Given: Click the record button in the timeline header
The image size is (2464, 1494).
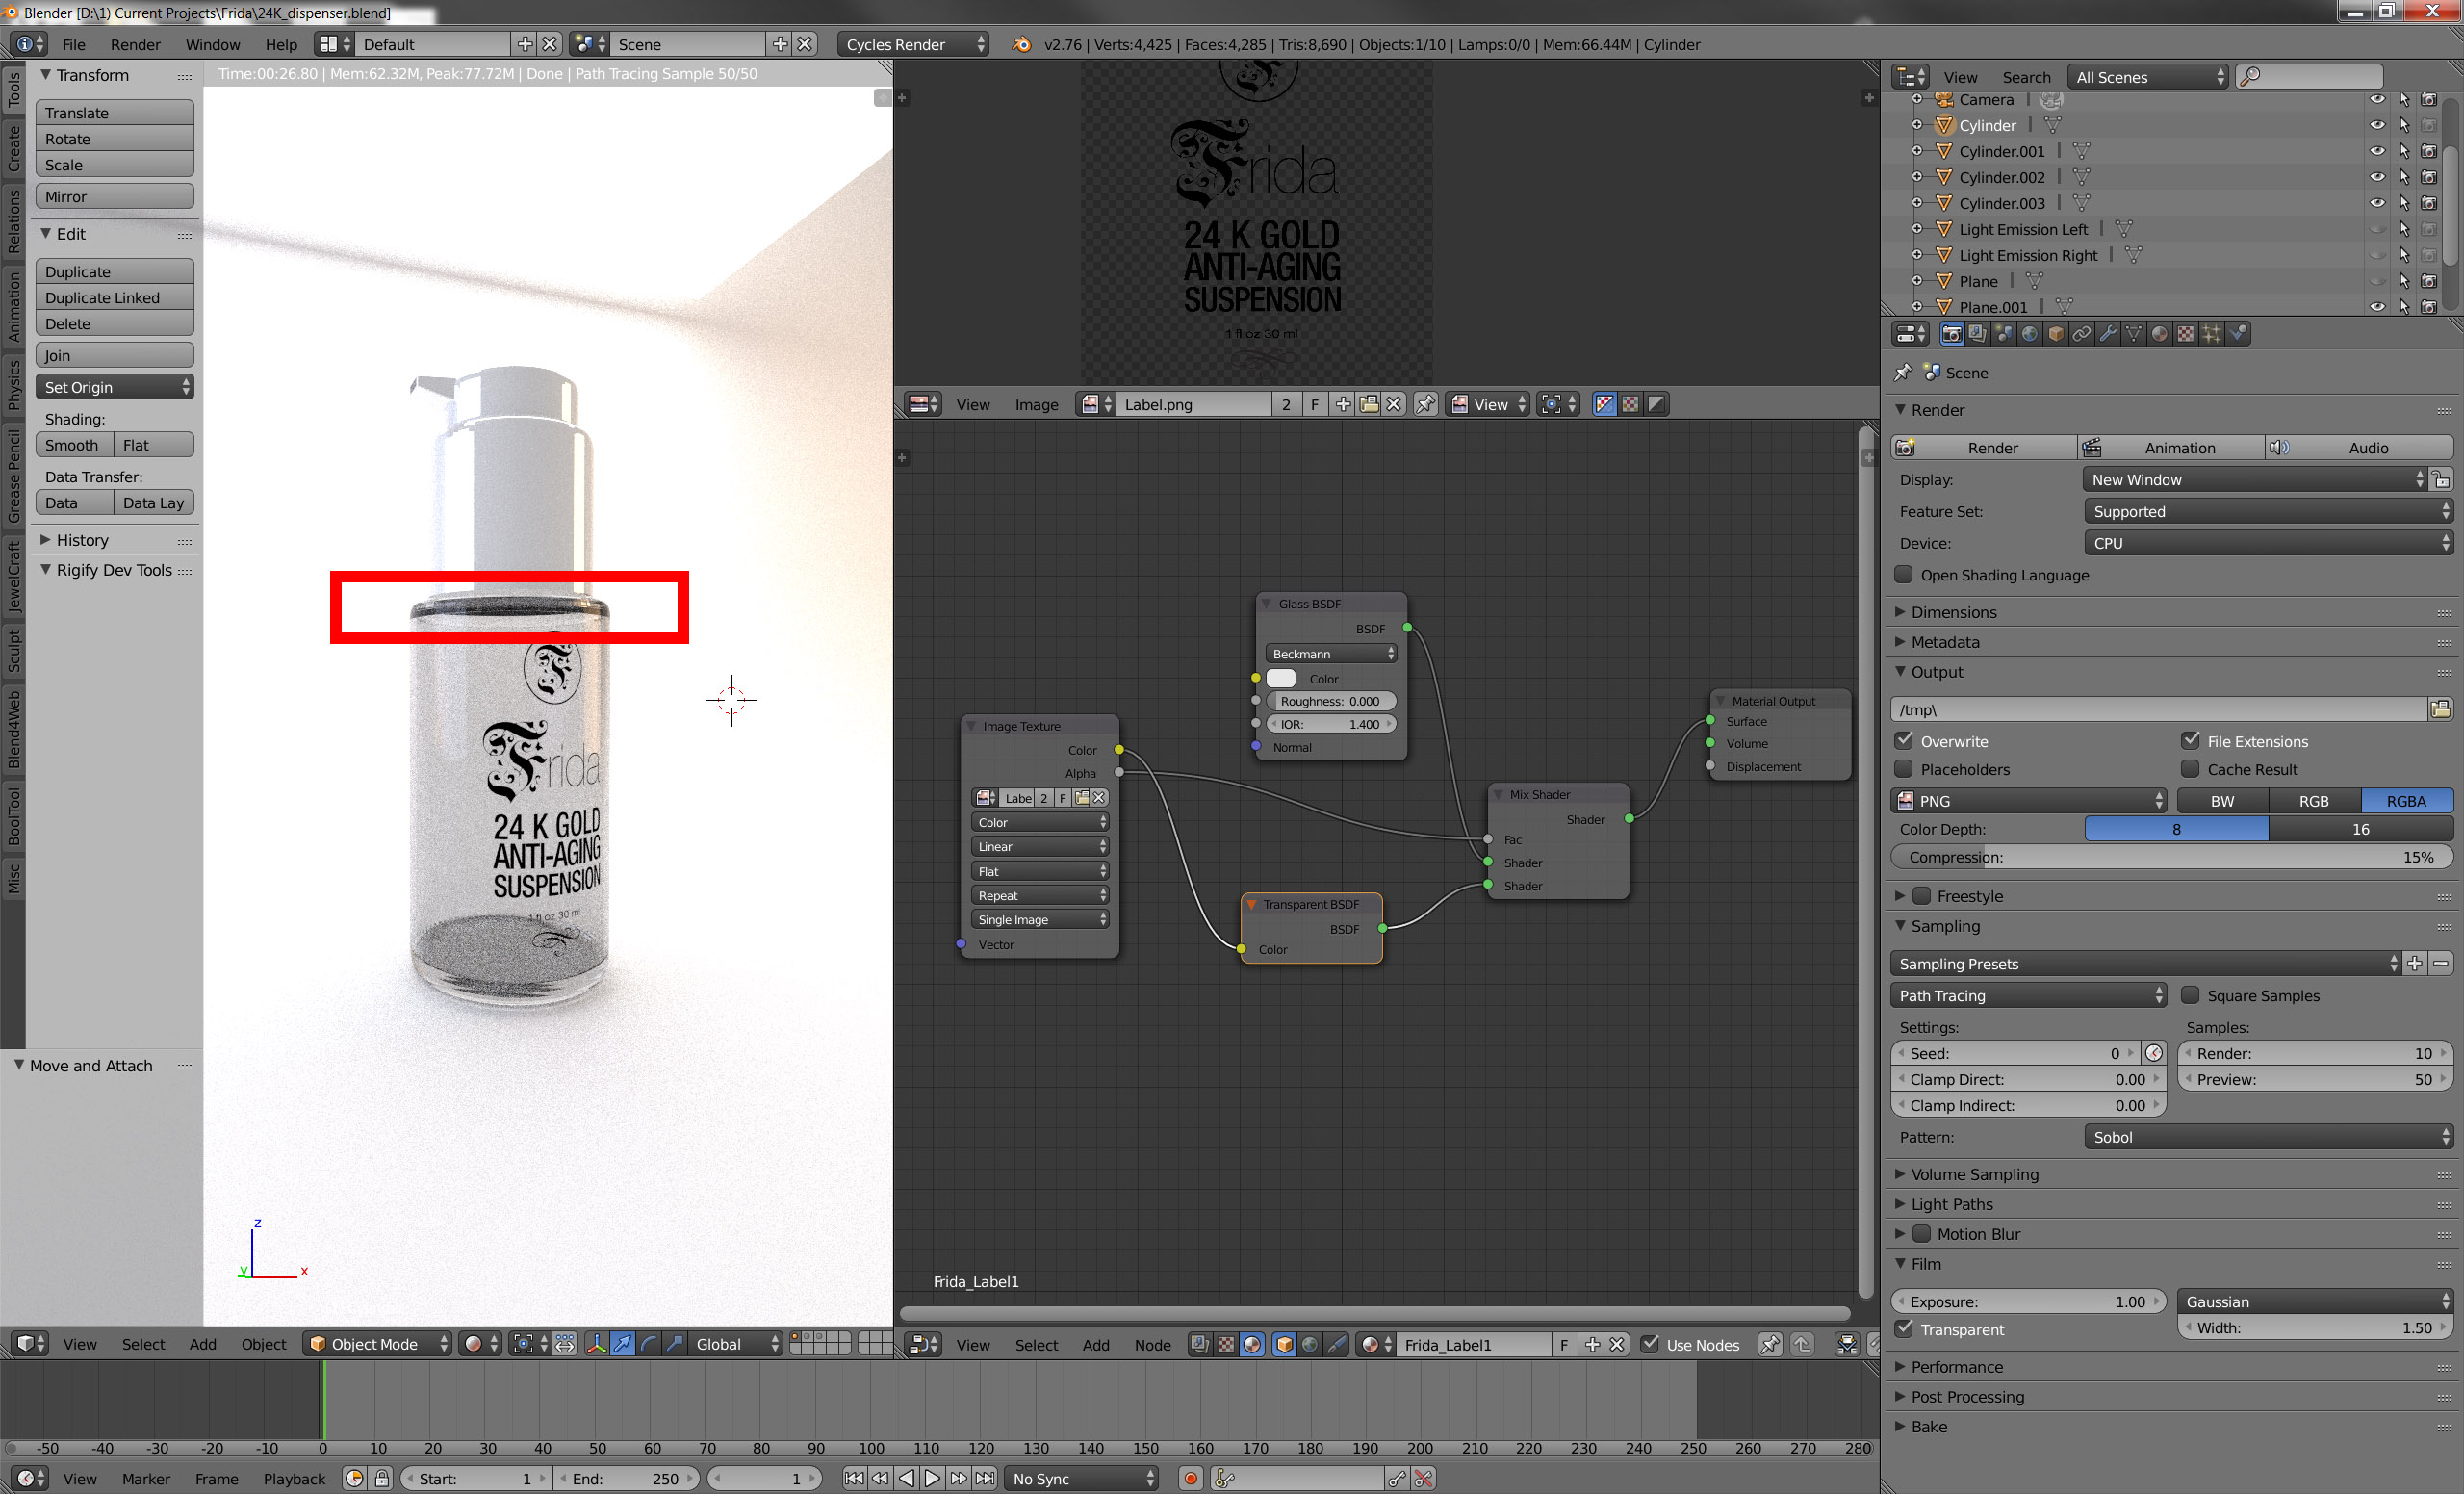Looking at the screenshot, I should click(x=1190, y=1478).
